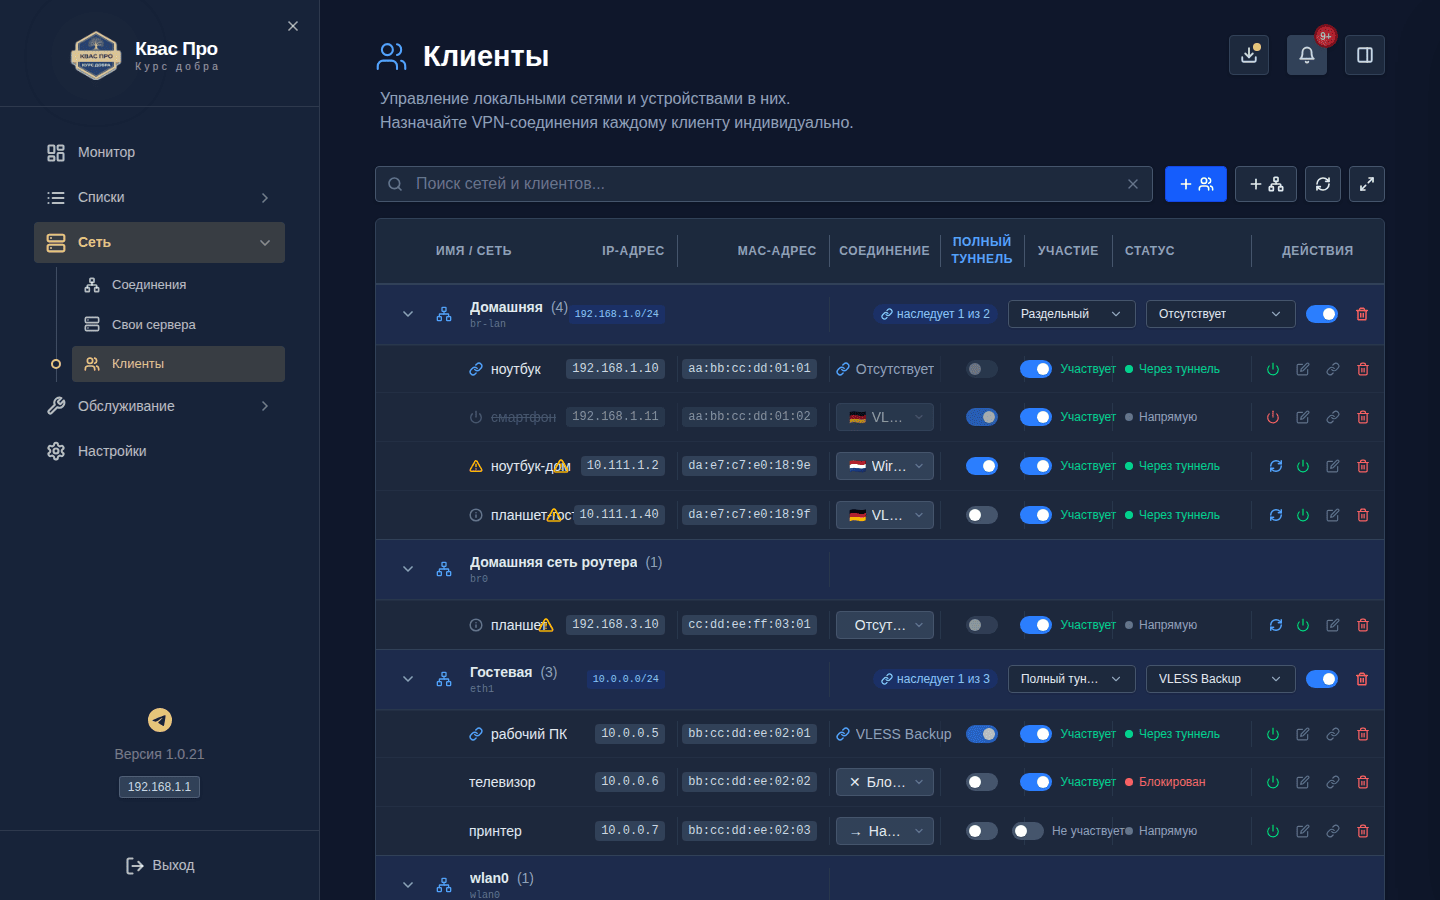The height and width of the screenshot is (900, 1440).
Task: Open the Монитор menu item
Action: coord(160,152)
